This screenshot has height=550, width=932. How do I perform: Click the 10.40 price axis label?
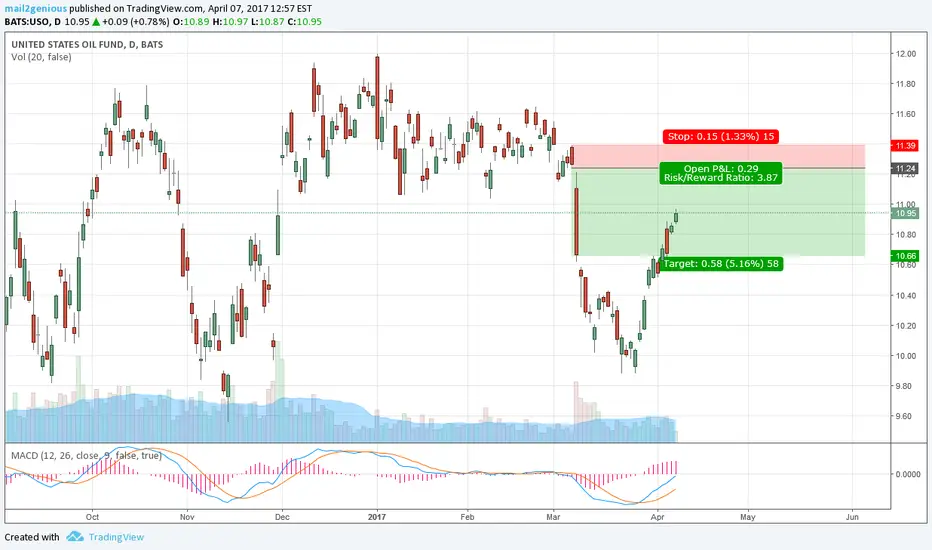point(906,296)
